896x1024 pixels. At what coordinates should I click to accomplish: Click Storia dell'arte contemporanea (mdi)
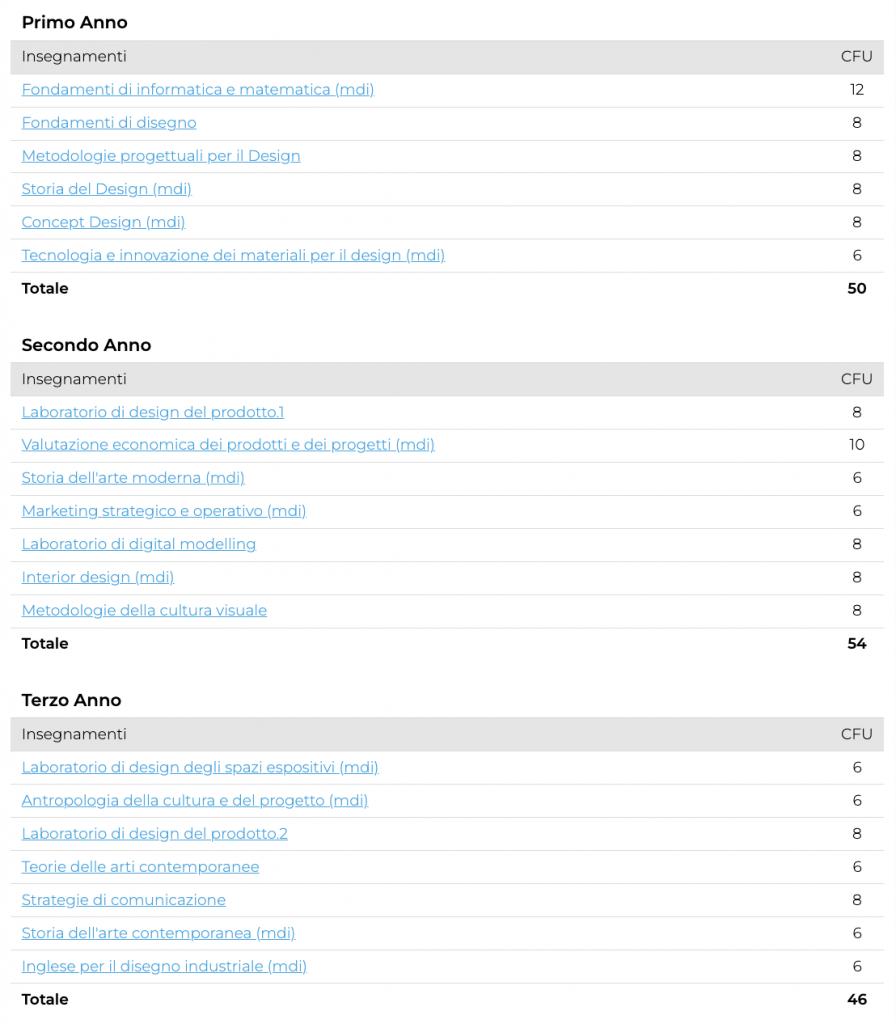click(x=158, y=933)
